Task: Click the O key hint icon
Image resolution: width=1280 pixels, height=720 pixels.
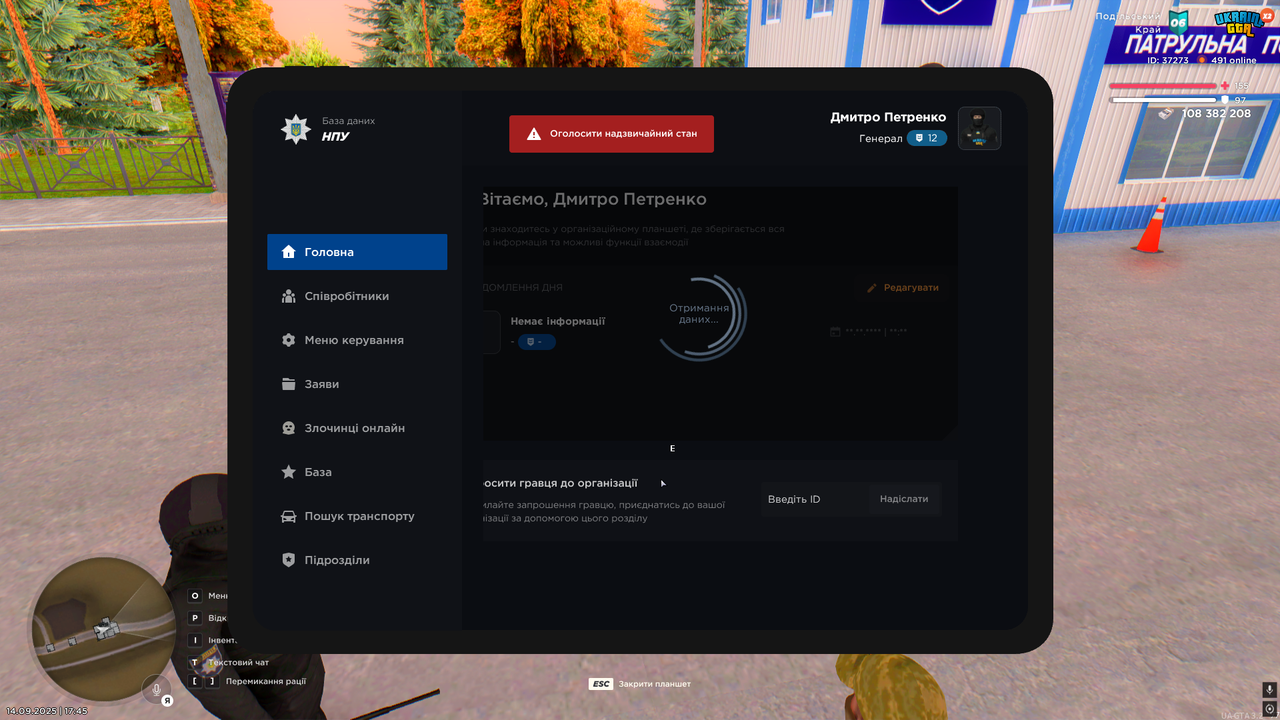Action: pos(195,596)
